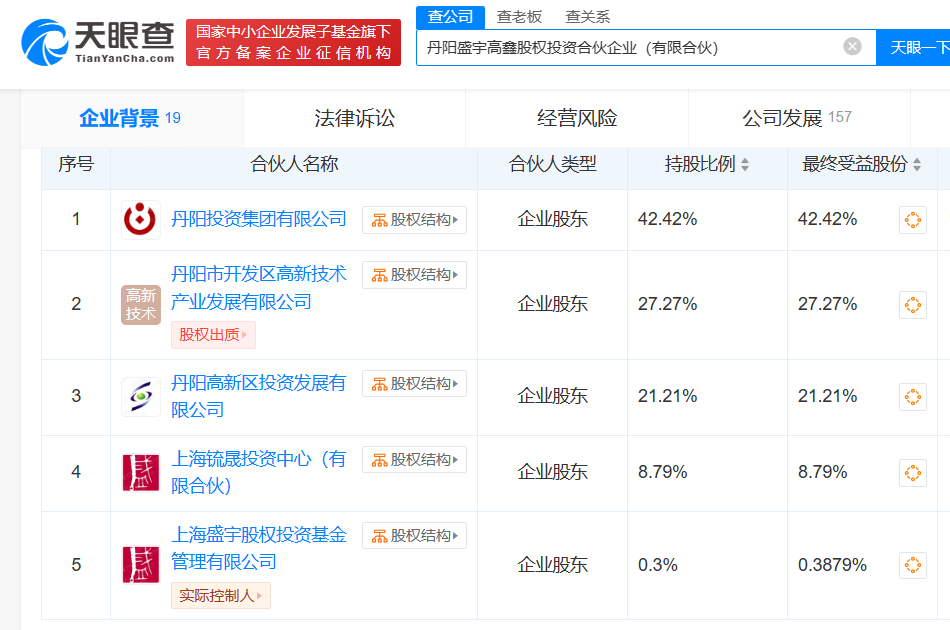Viewport: 950px width, 630px height.
Task: Click the 天眼一下 search button
Action: pyautogui.click(x=913, y=47)
